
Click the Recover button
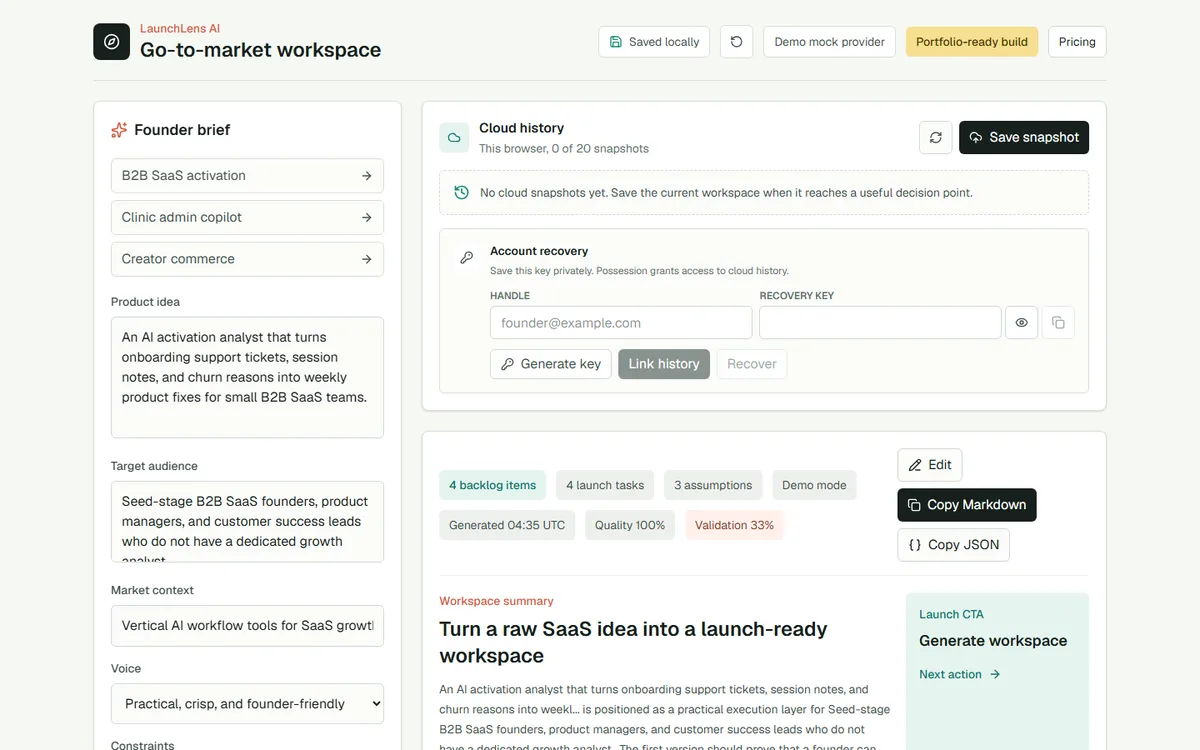(752, 364)
